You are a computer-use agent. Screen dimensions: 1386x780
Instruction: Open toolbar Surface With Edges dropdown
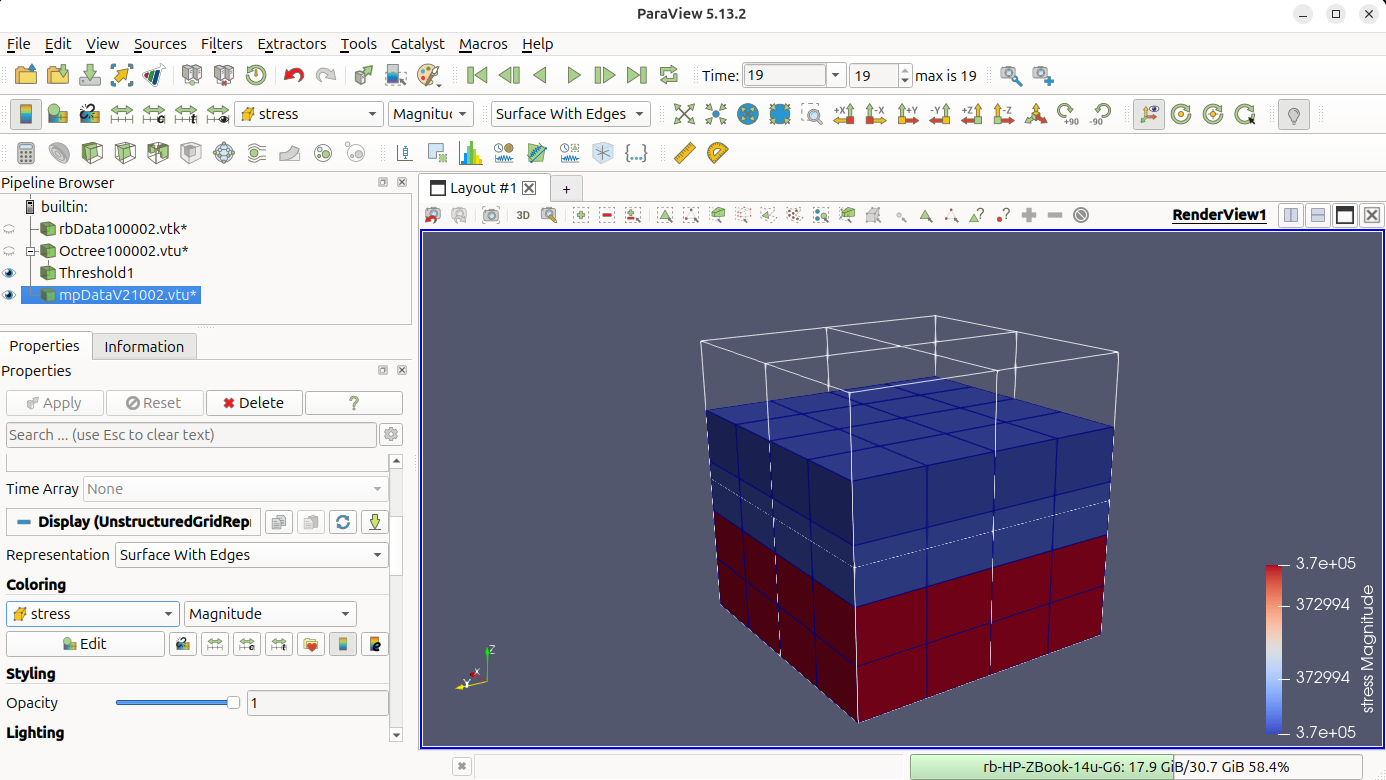point(571,114)
